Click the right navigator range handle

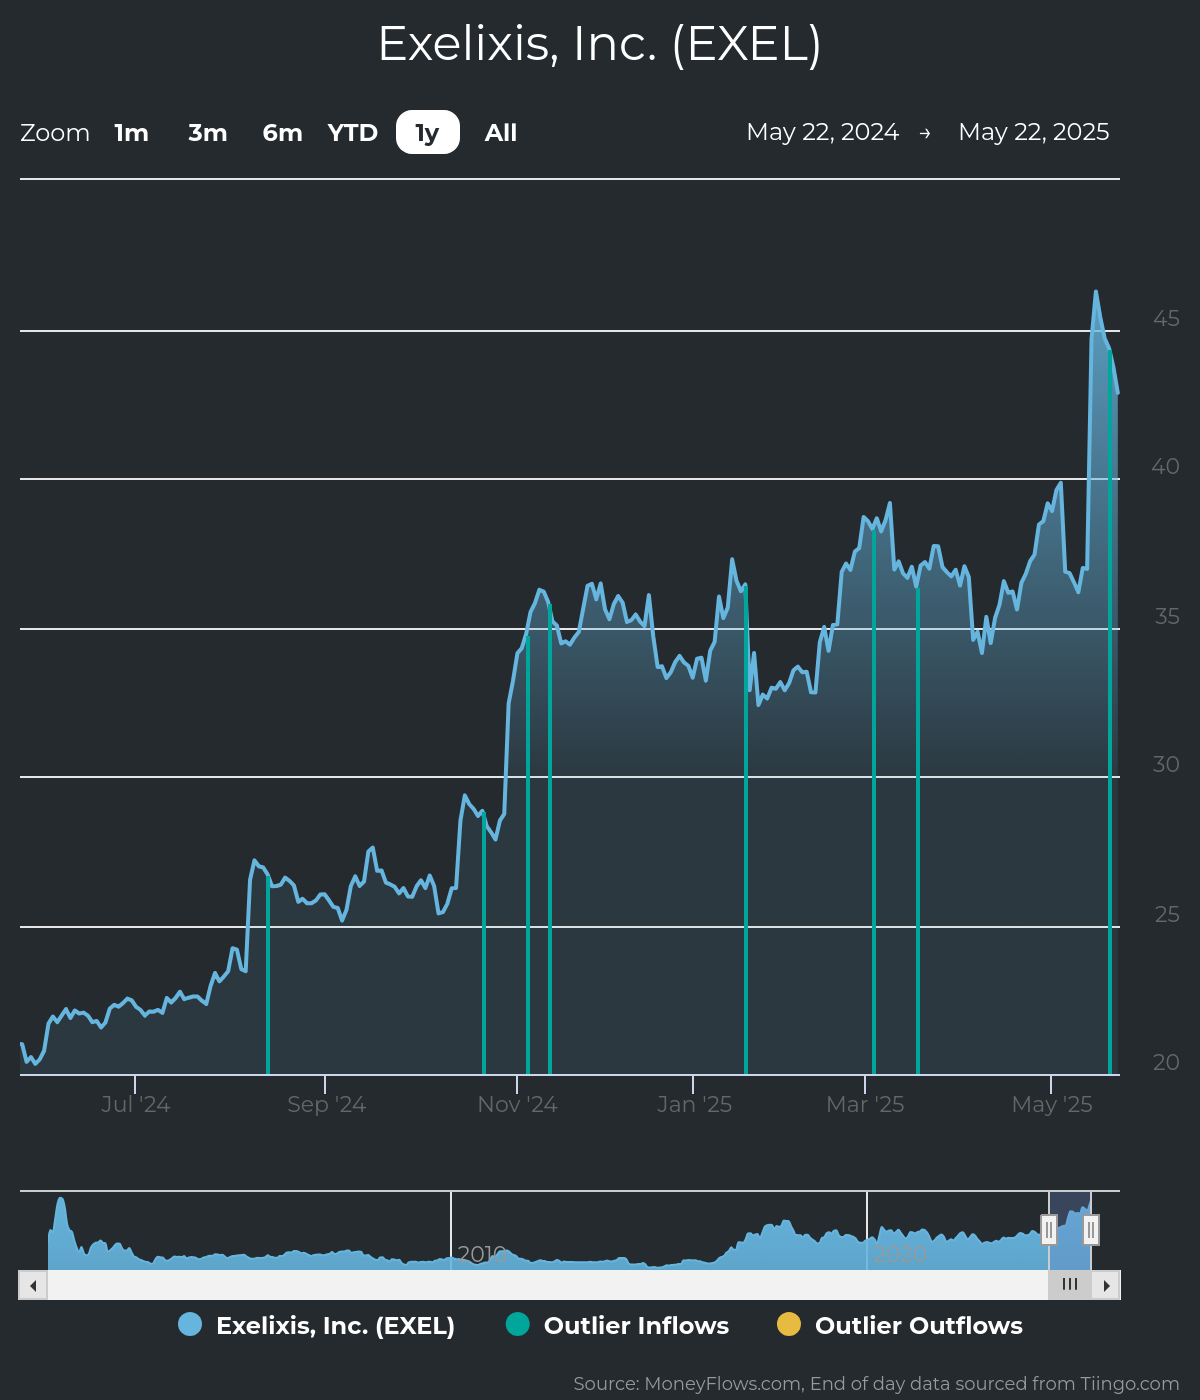click(1091, 1229)
